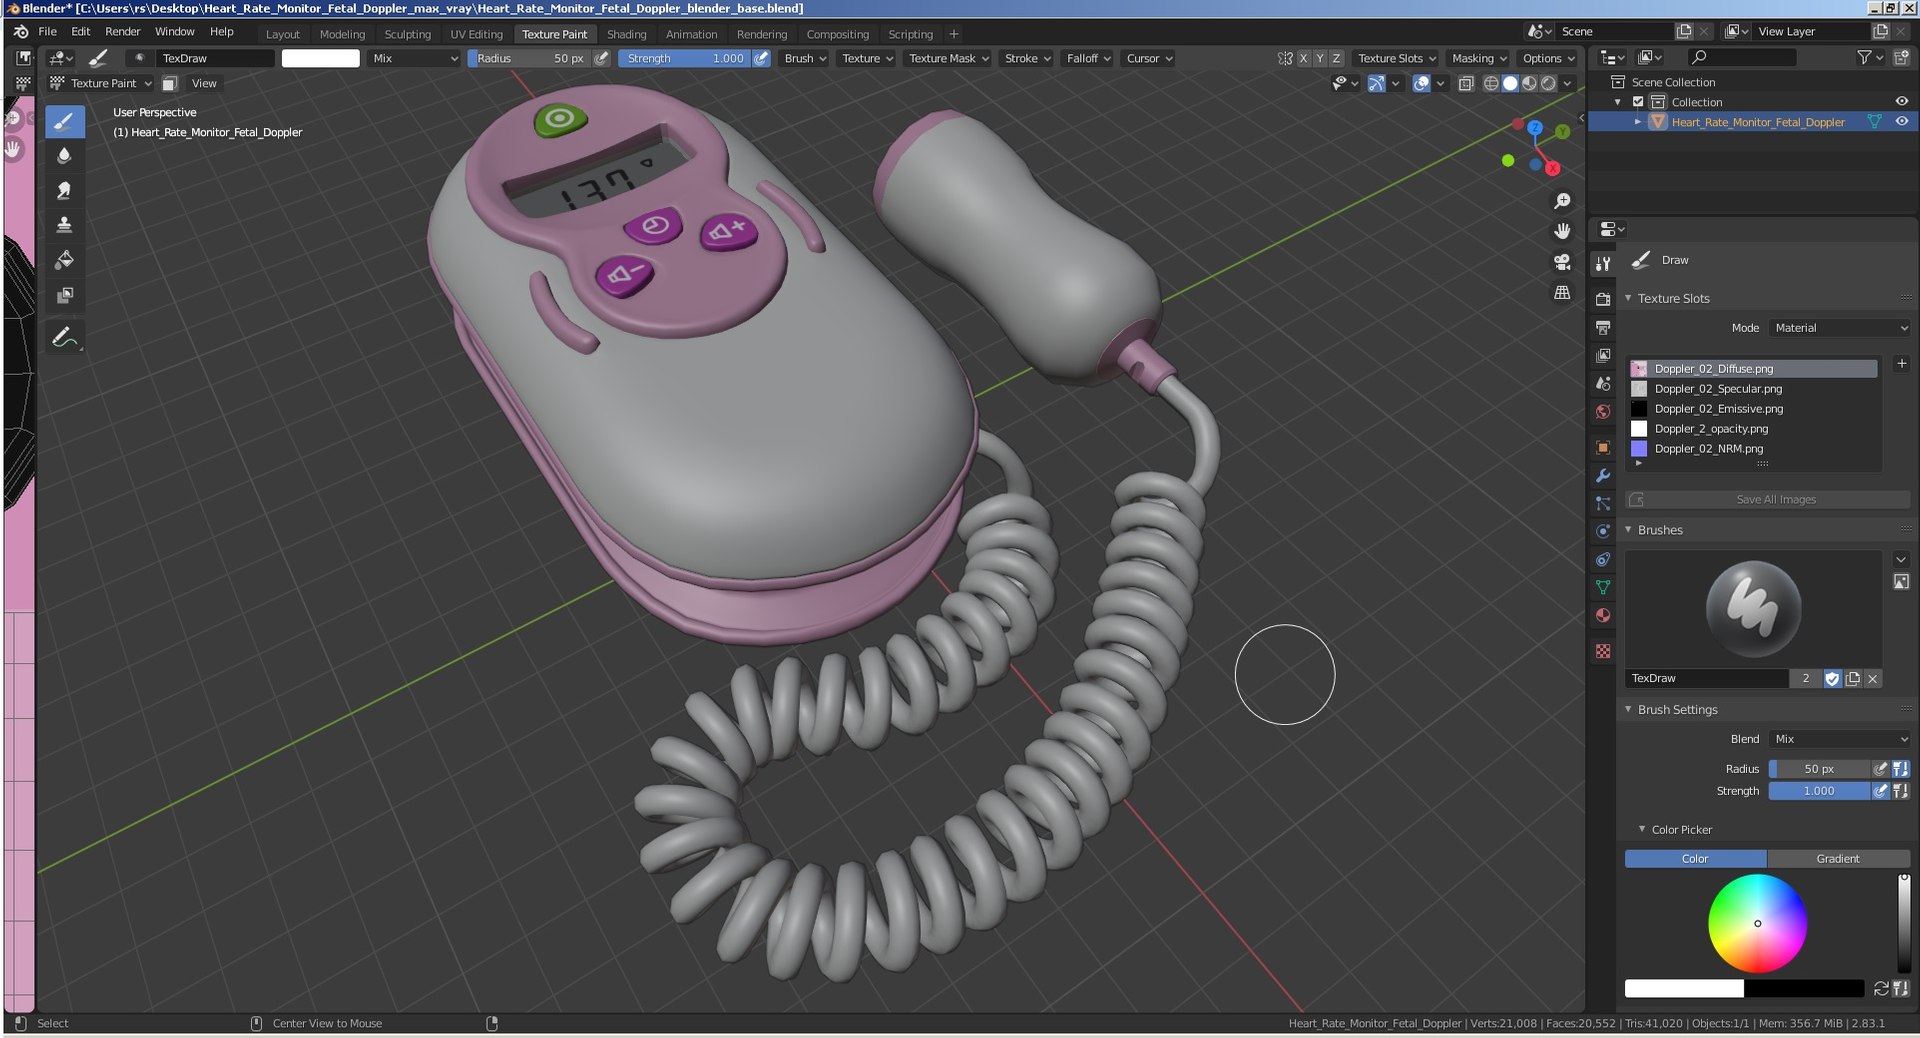Image resolution: width=1920 pixels, height=1038 pixels.
Task: Expand the Heart_Rate_Monitor_Fetal_Doppler tree item
Action: click(1638, 122)
